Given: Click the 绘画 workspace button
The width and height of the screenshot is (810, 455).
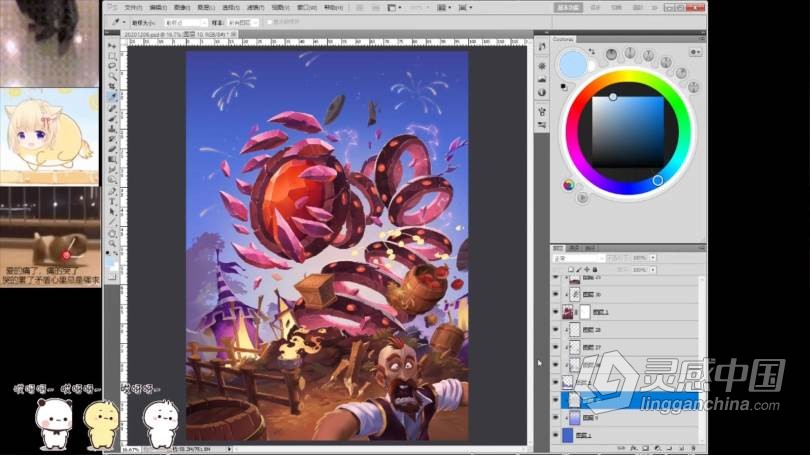Looking at the screenshot, I should pyautogui.click(x=616, y=8).
